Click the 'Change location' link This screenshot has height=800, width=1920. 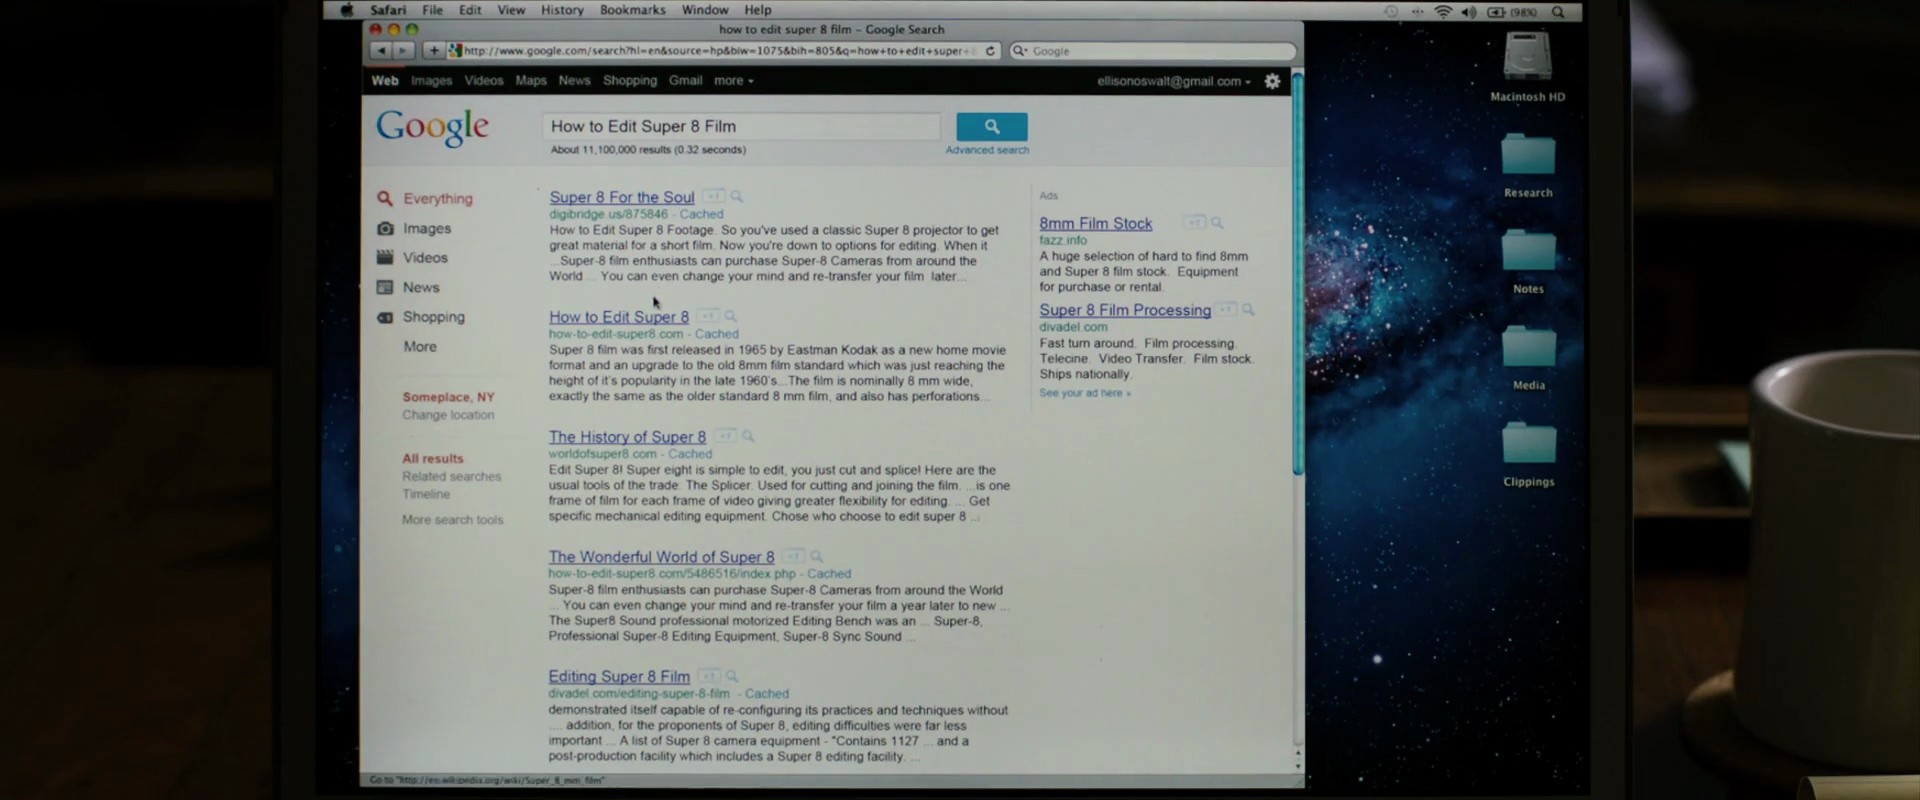point(448,415)
